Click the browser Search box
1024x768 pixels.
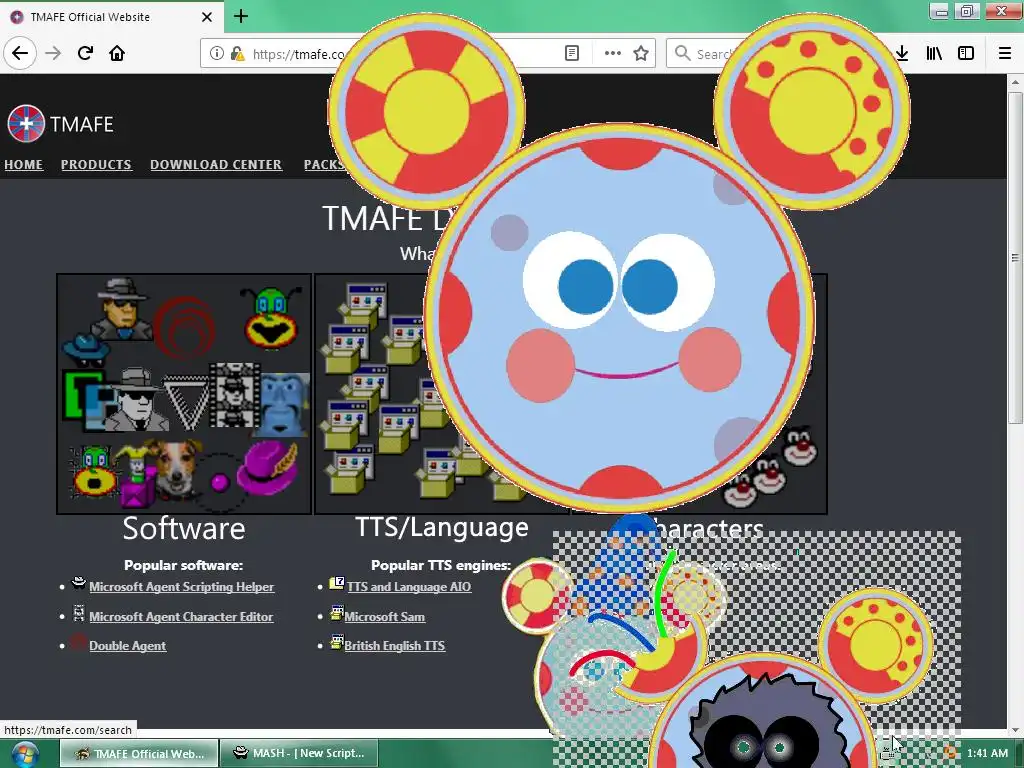point(705,53)
